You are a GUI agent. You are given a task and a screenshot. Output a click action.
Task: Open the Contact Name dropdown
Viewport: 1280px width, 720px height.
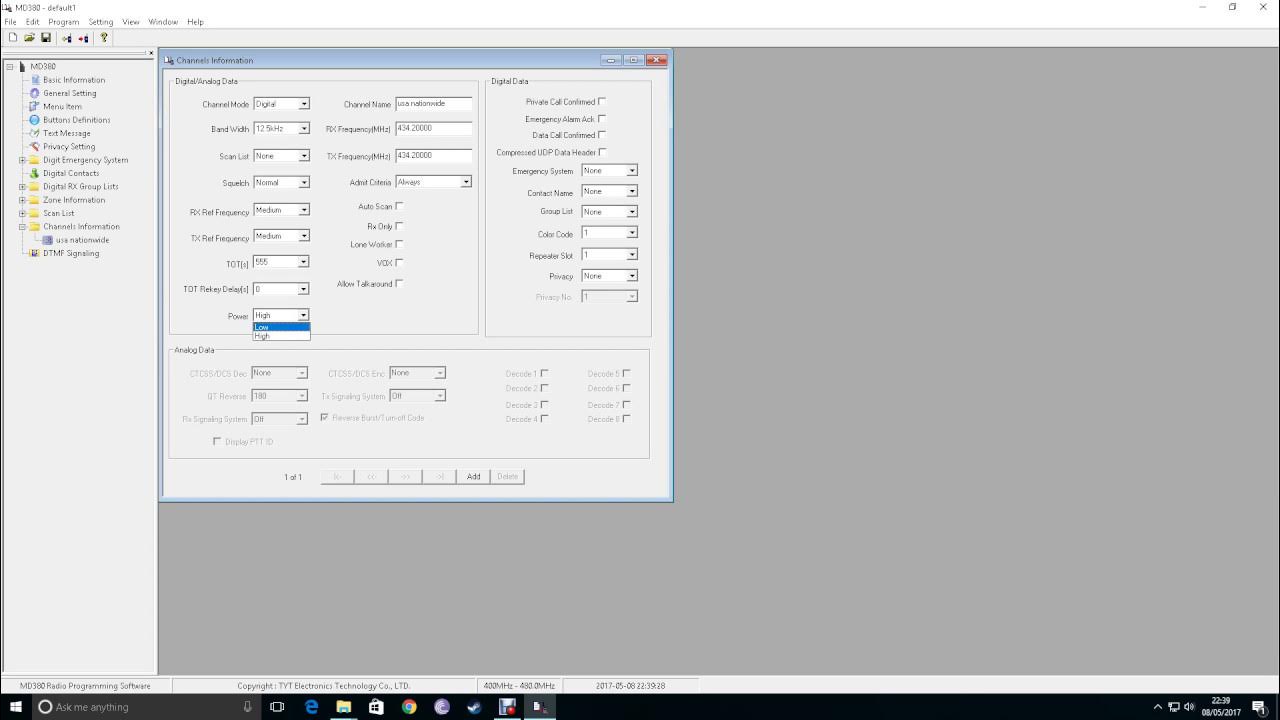pos(632,191)
